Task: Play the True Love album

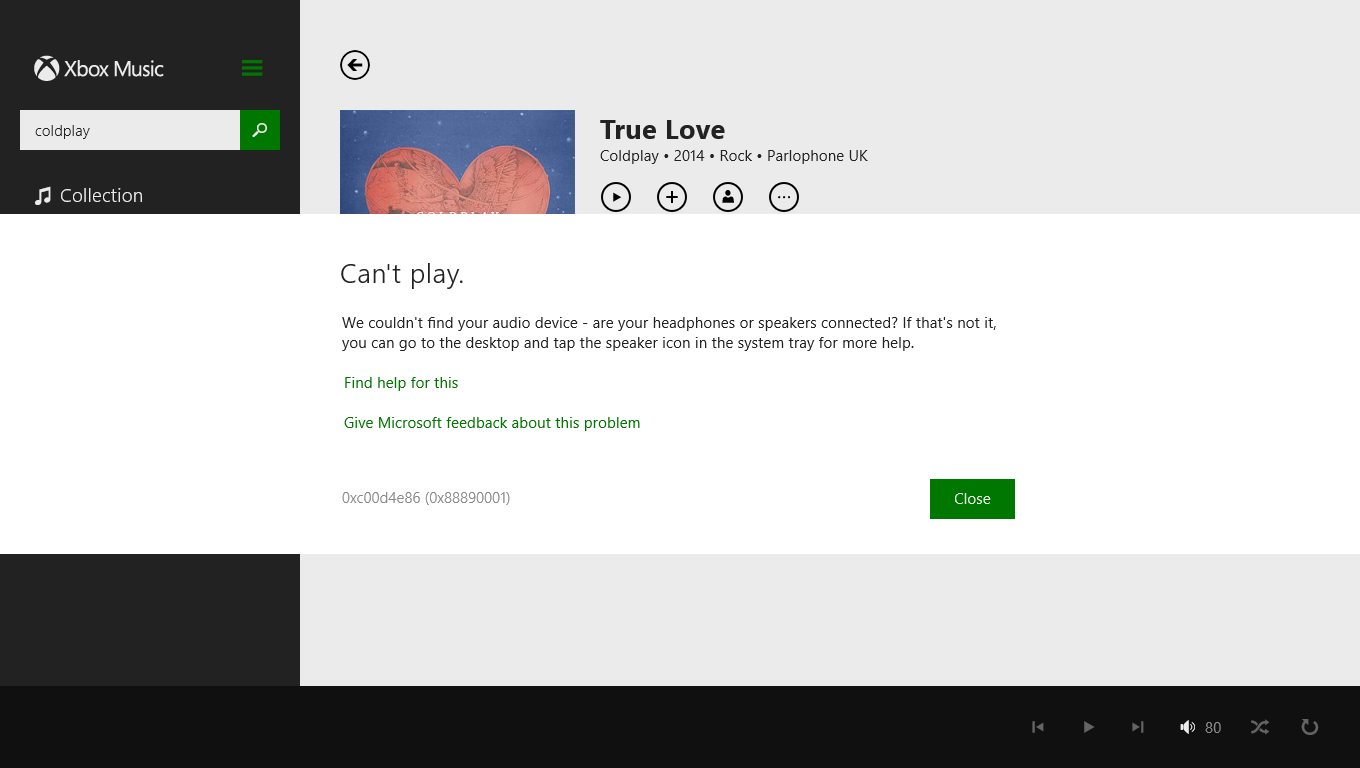Action: (616, 197)
